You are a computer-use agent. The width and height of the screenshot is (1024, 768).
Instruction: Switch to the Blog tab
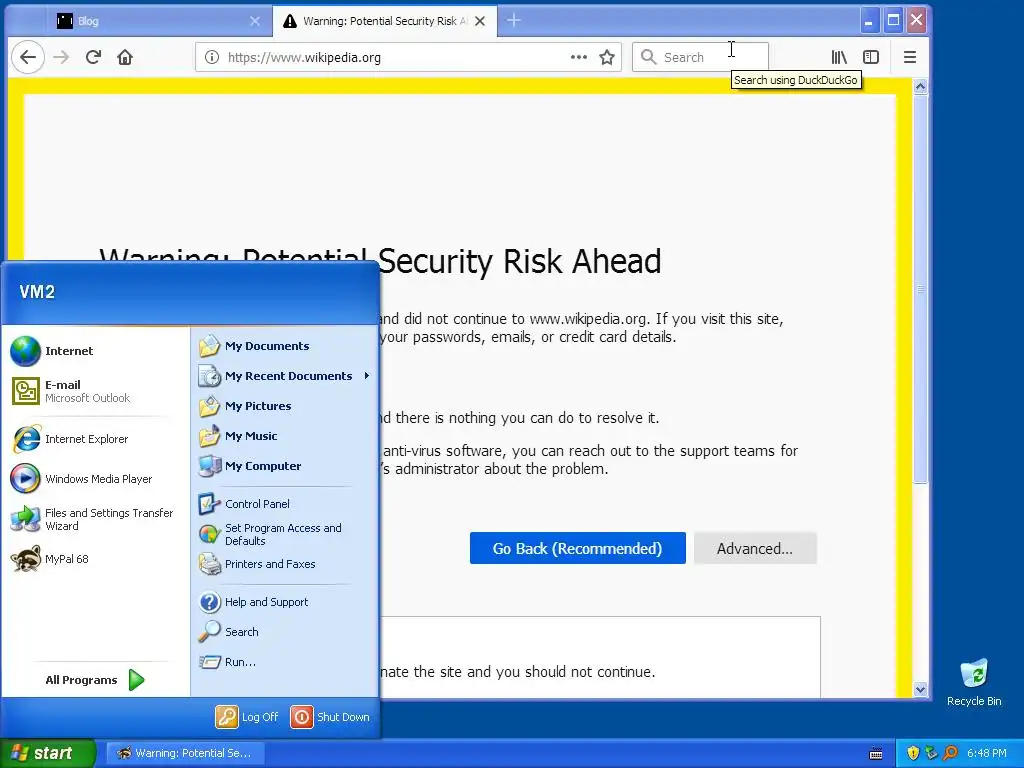pyautogui.click(x=157, y=21)
